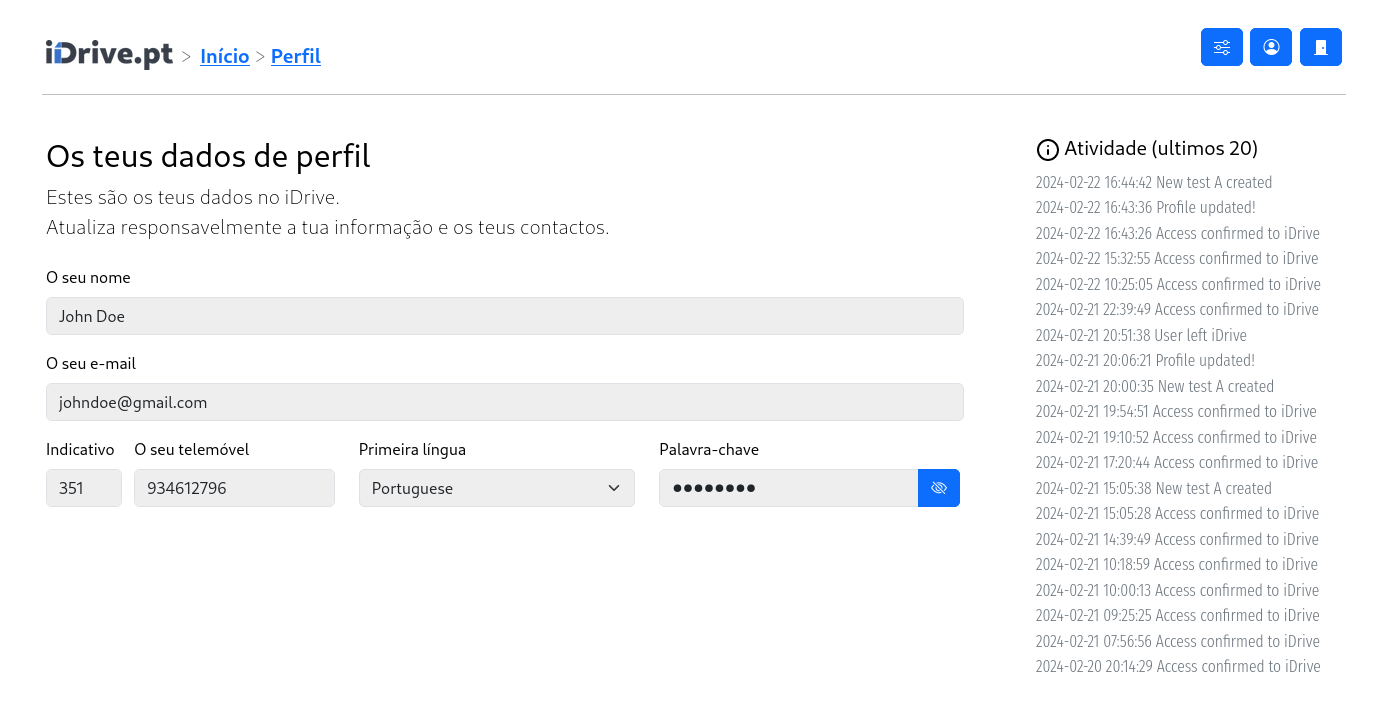Click the O seu nome field
Screen dimensions: 1384x701
pyautogui.click(x=504, y=316)
